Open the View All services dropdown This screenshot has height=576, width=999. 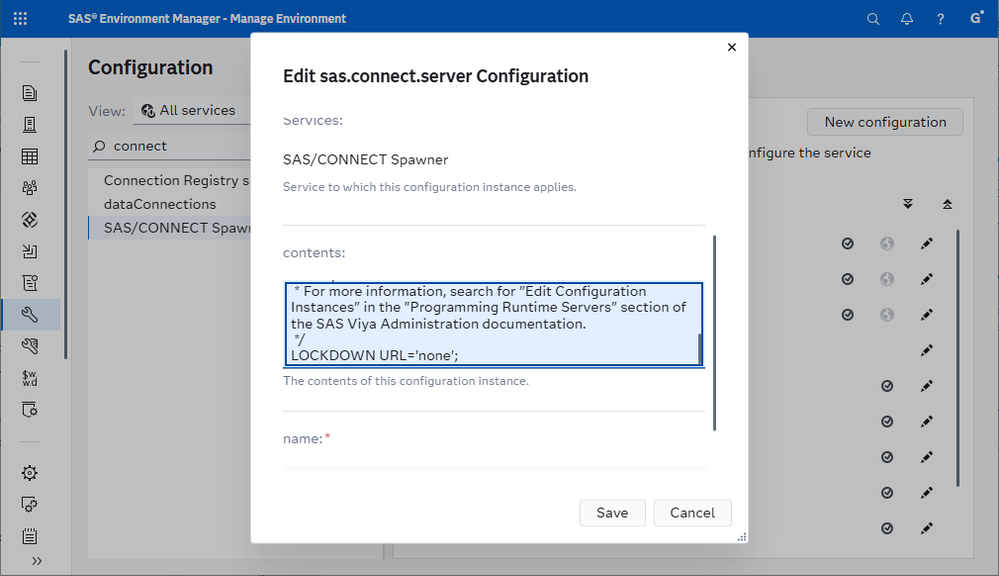pyautogui.click(x=192, y=111)
